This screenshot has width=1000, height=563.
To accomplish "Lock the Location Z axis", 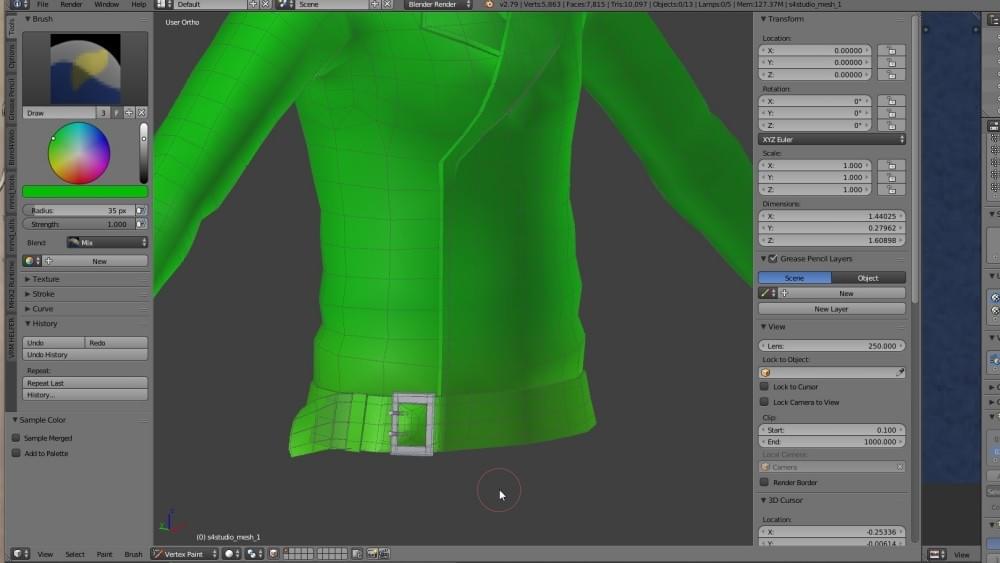I will click(x=891, y=75).
